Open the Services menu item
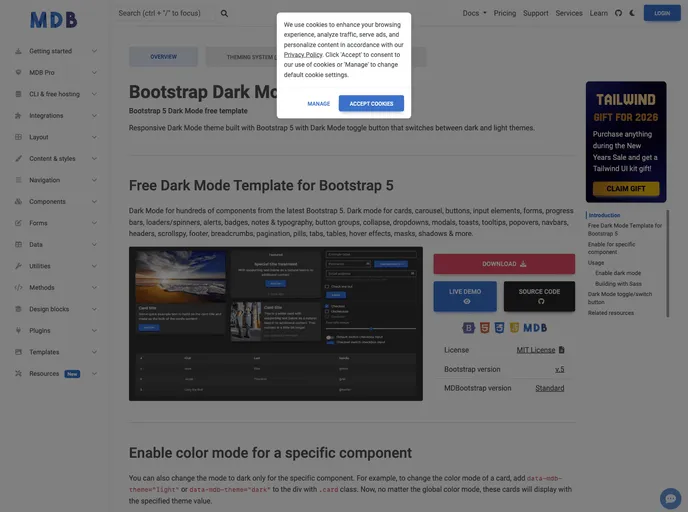688x512 pixels. pyautogui.click(x=569, y=13)
